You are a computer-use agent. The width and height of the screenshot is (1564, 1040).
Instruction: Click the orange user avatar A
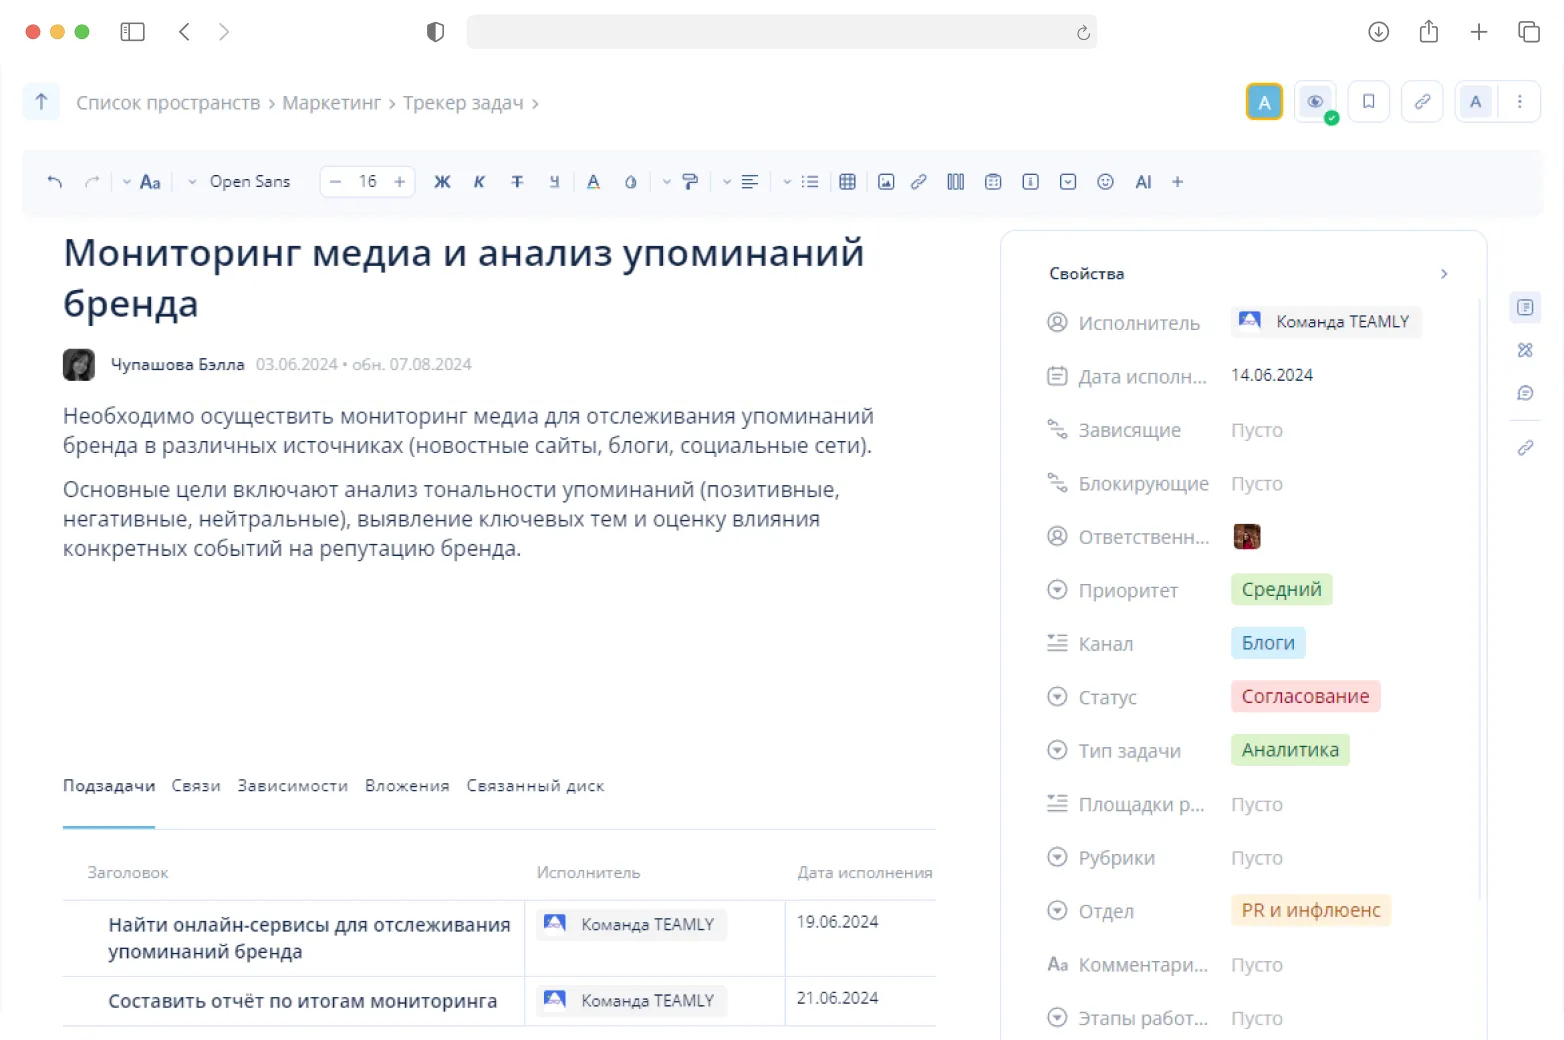[x=1264, y=102]
